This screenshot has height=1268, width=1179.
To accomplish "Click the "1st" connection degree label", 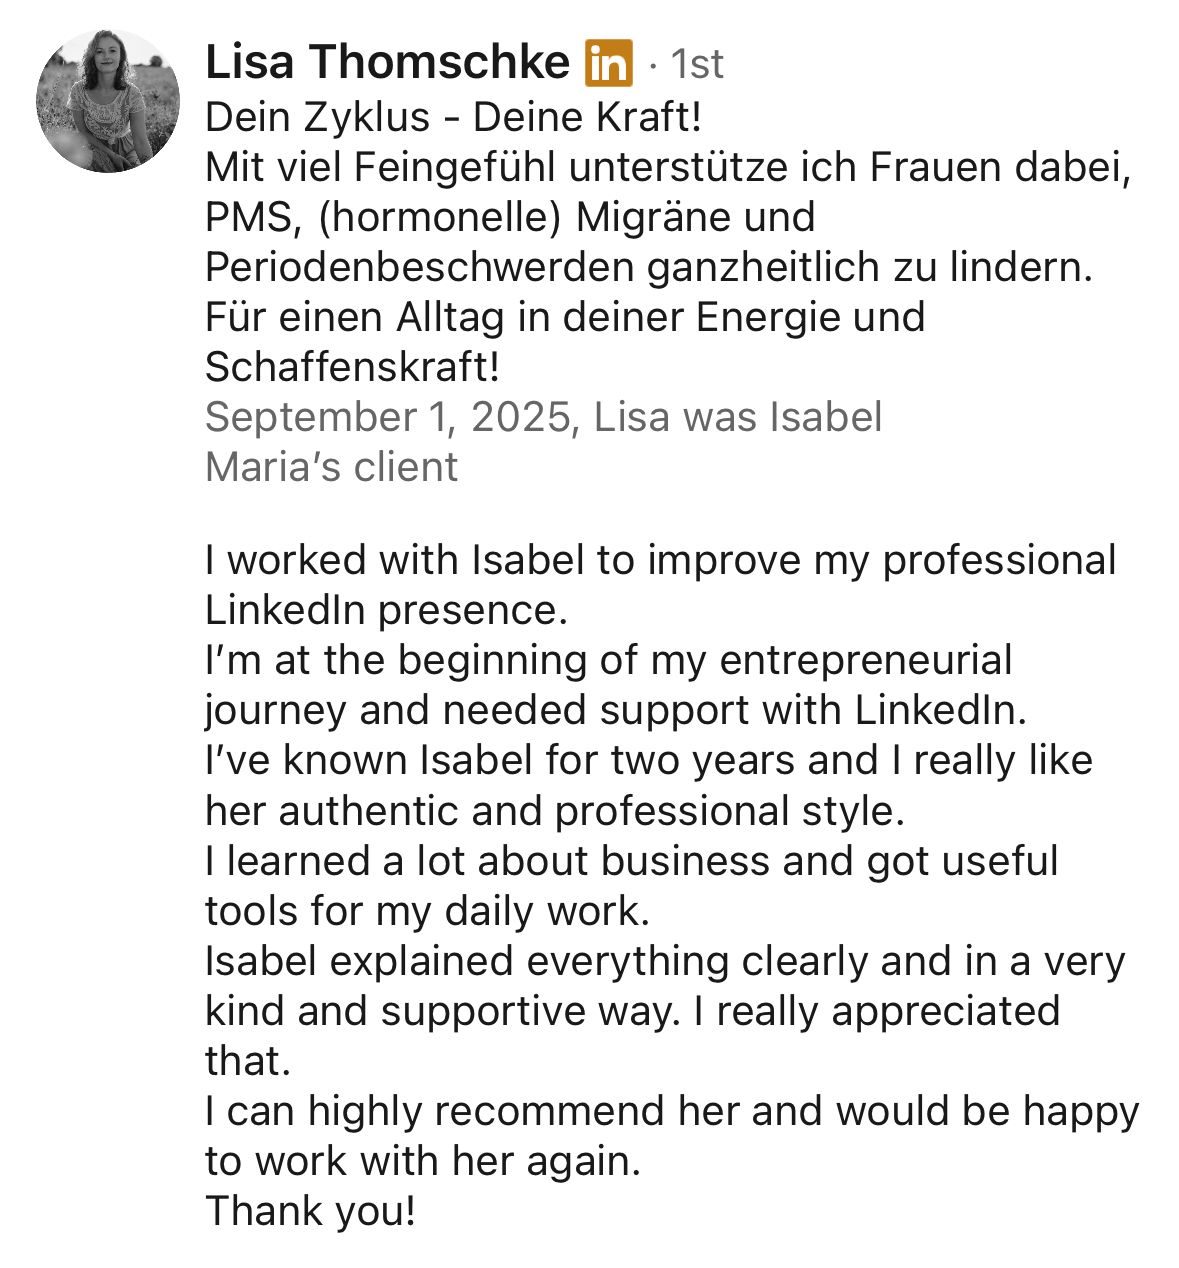I will pyautogui.click(x=696, y=65).
